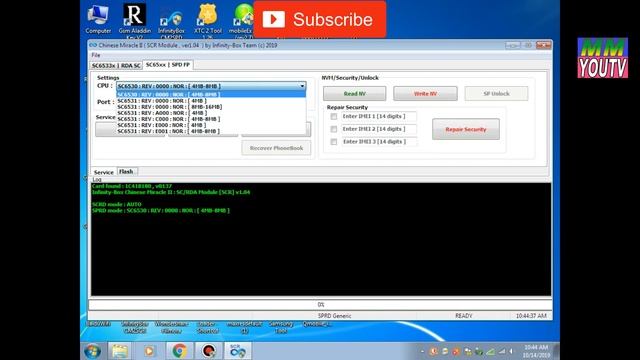The width and height of the screenshot is (640, 360).
Task: Click the volume speaker tray icon
Action: 512,351
